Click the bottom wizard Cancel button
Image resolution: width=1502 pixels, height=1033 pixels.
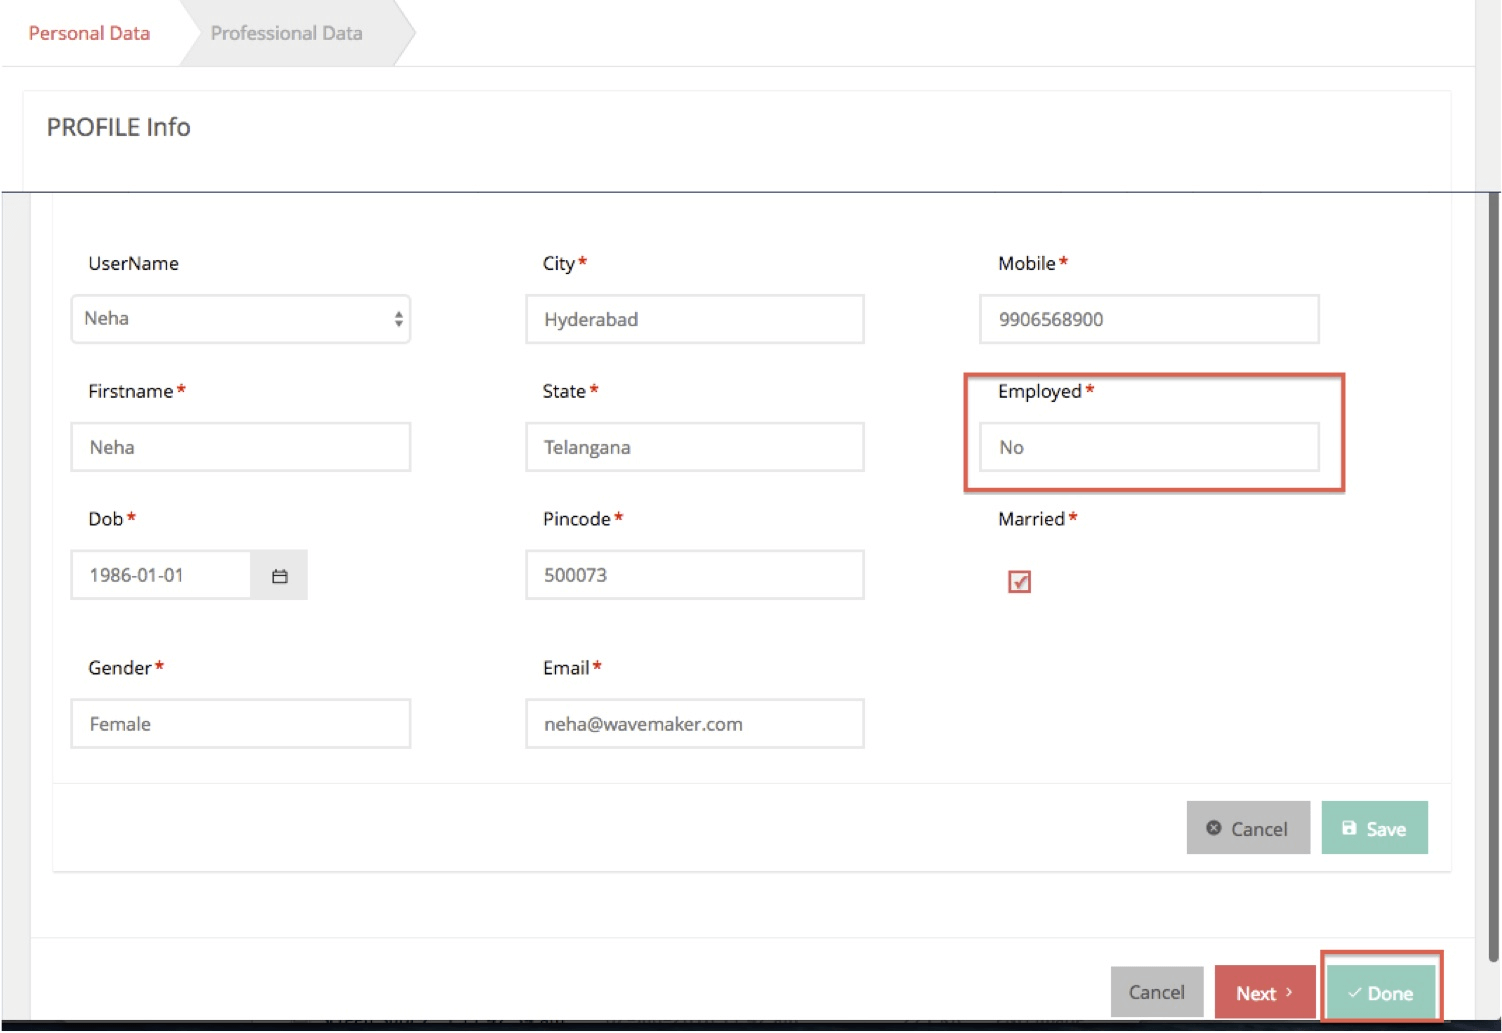pos(1156,992)
